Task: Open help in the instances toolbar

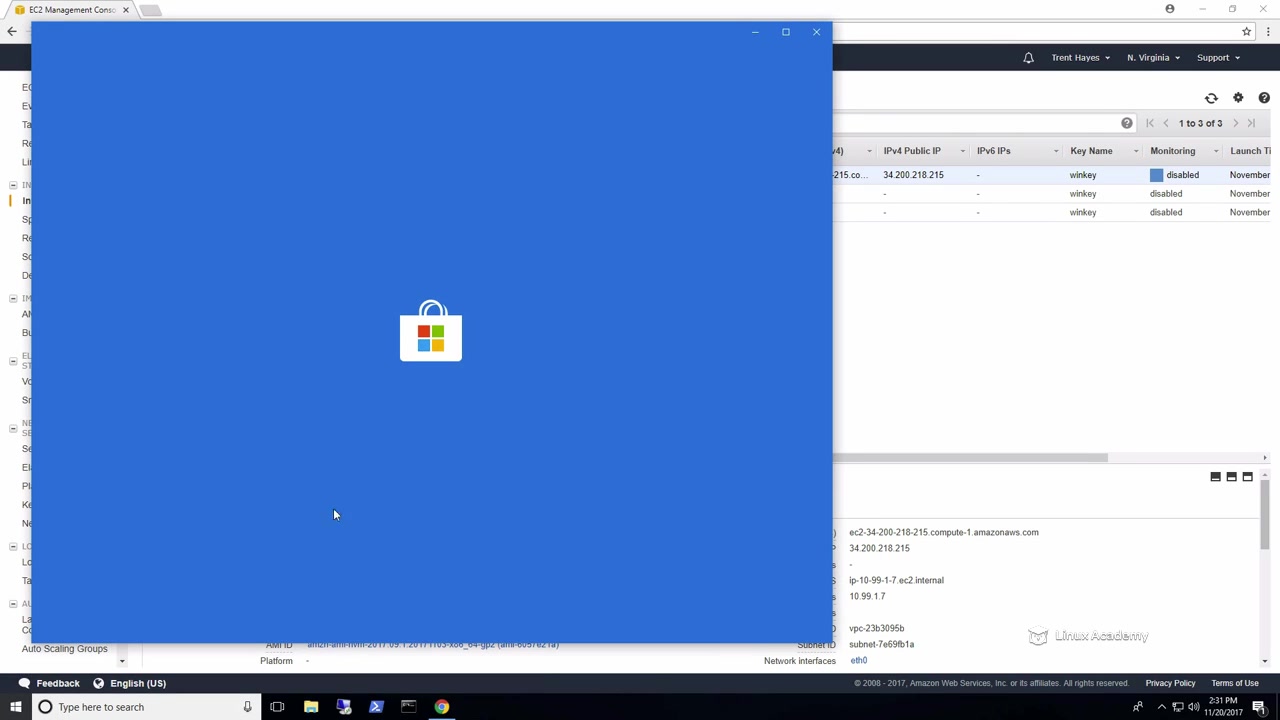Action: tap(1264, 98)
